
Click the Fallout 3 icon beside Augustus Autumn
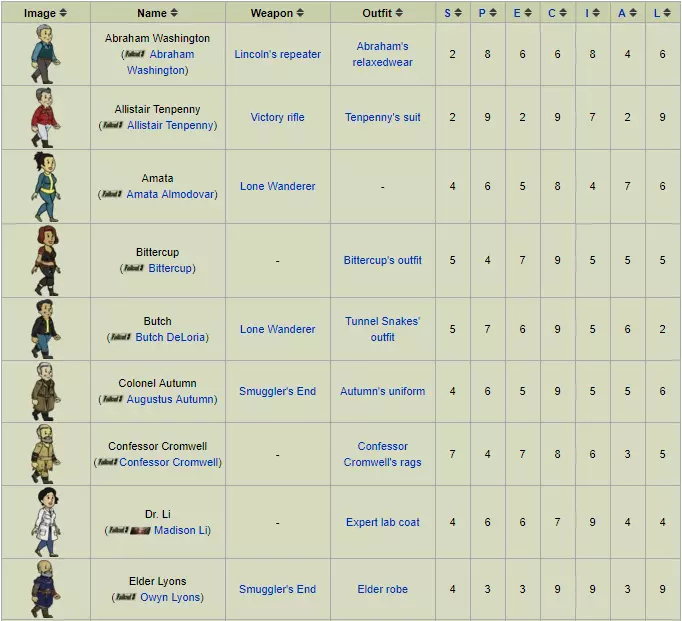click(113, 399)
